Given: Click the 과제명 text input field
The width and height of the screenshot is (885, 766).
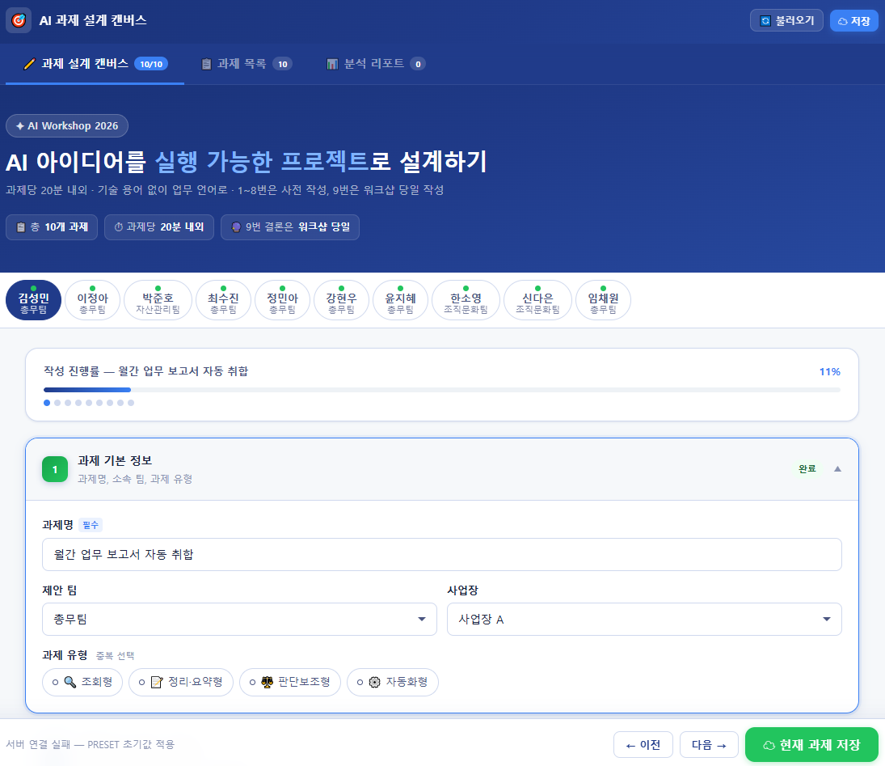Looking at the screenshot, I should (x=440, y=554).
